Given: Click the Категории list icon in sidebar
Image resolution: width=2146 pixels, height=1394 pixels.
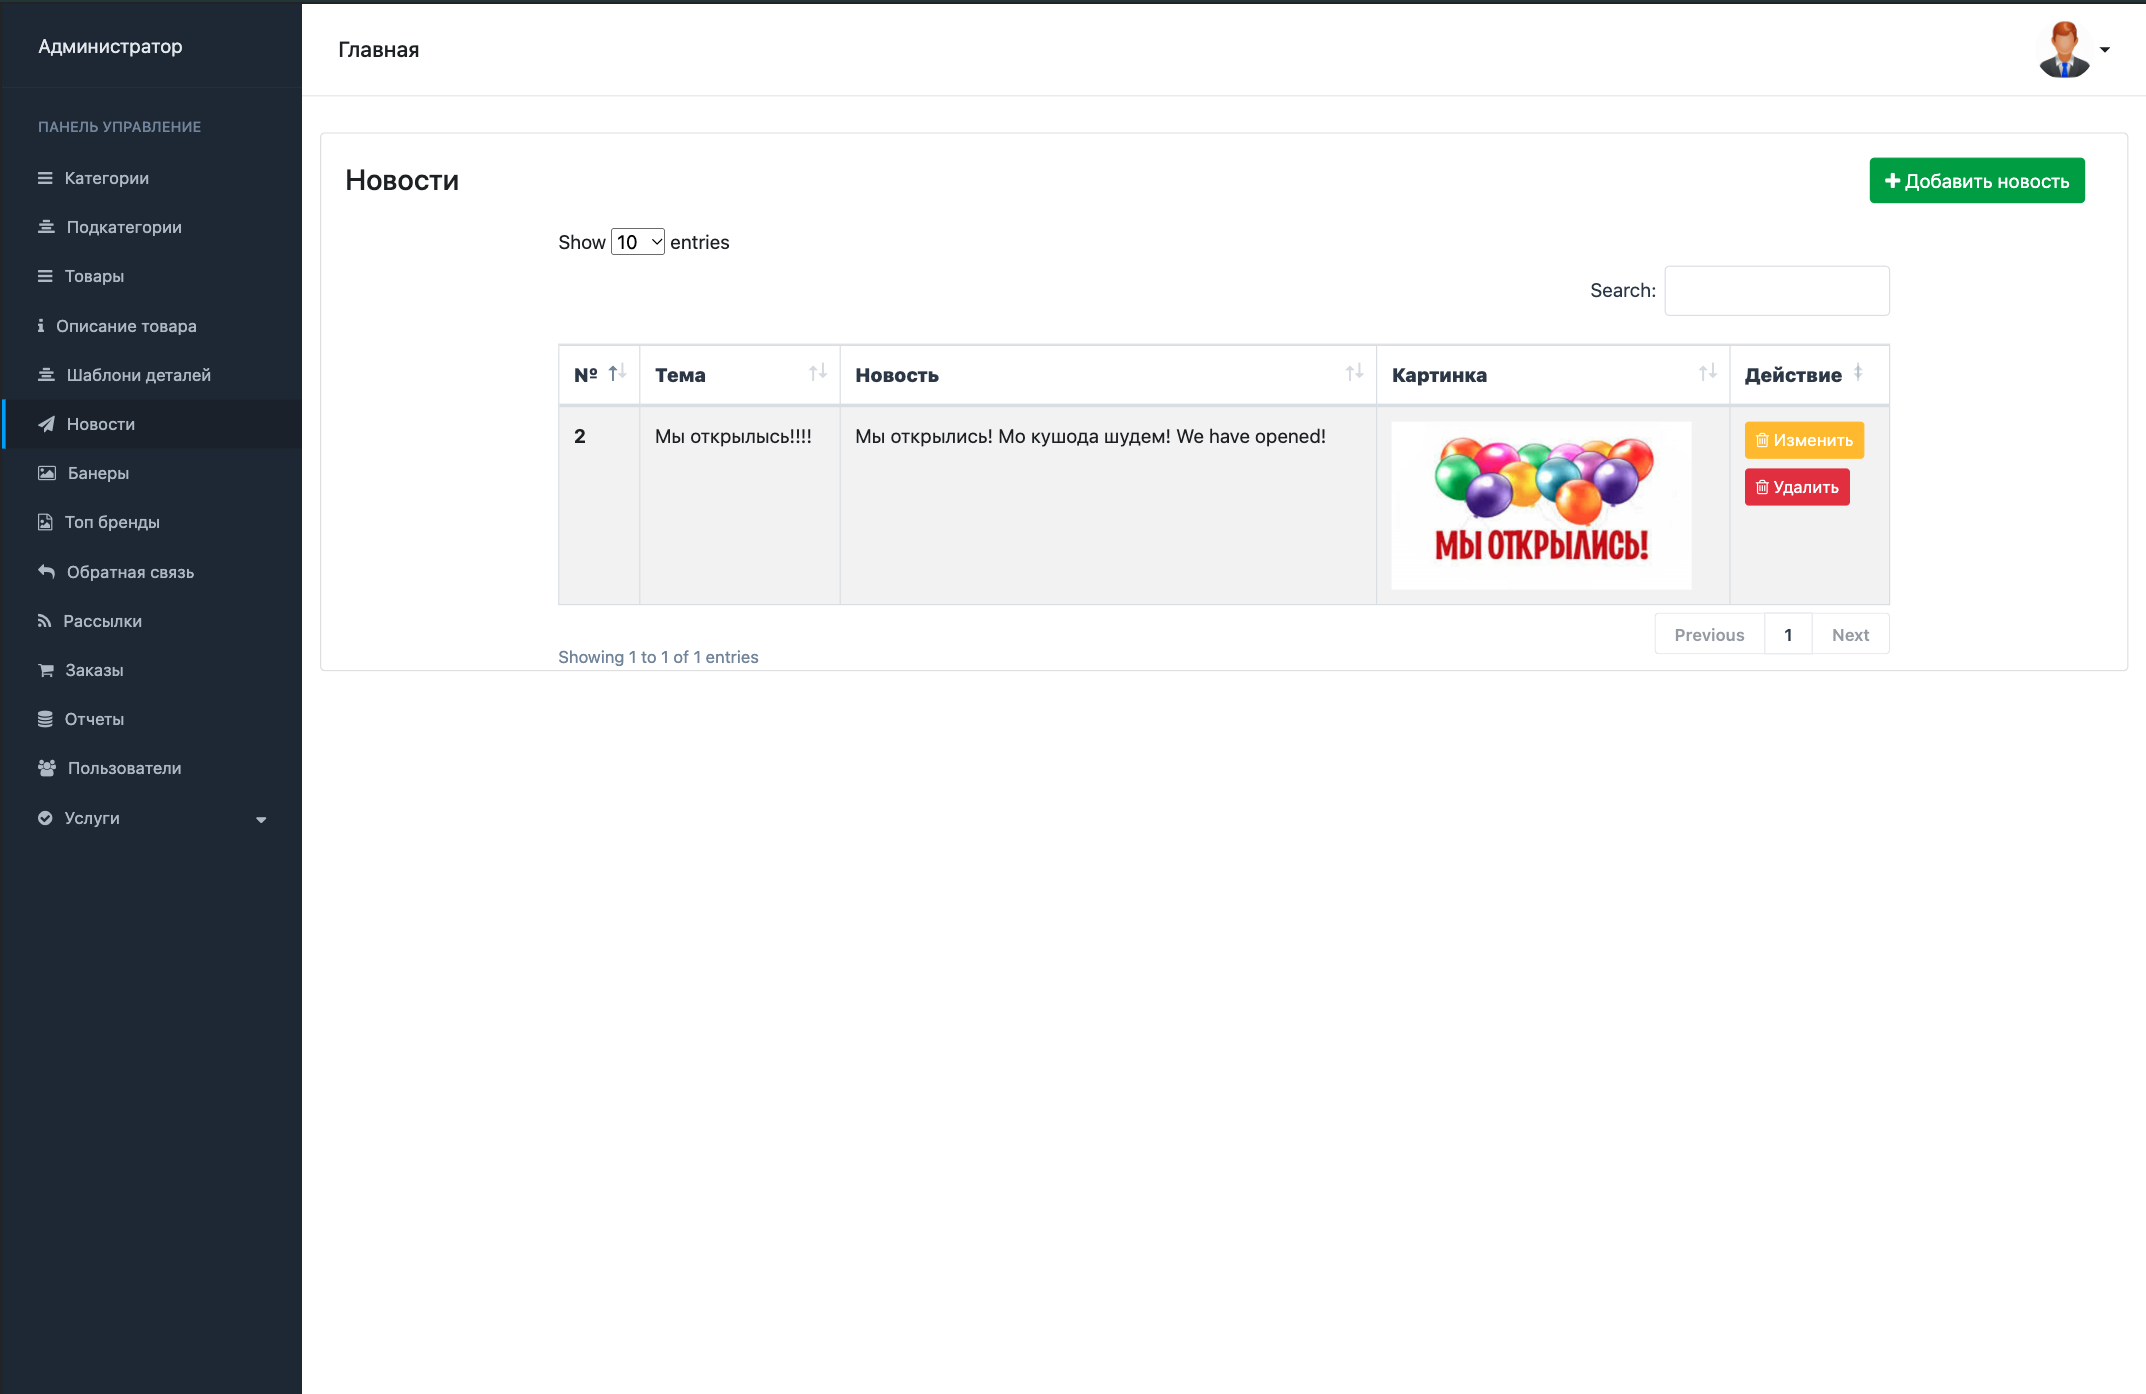Looking at the screenshot, I should point(45,178).
